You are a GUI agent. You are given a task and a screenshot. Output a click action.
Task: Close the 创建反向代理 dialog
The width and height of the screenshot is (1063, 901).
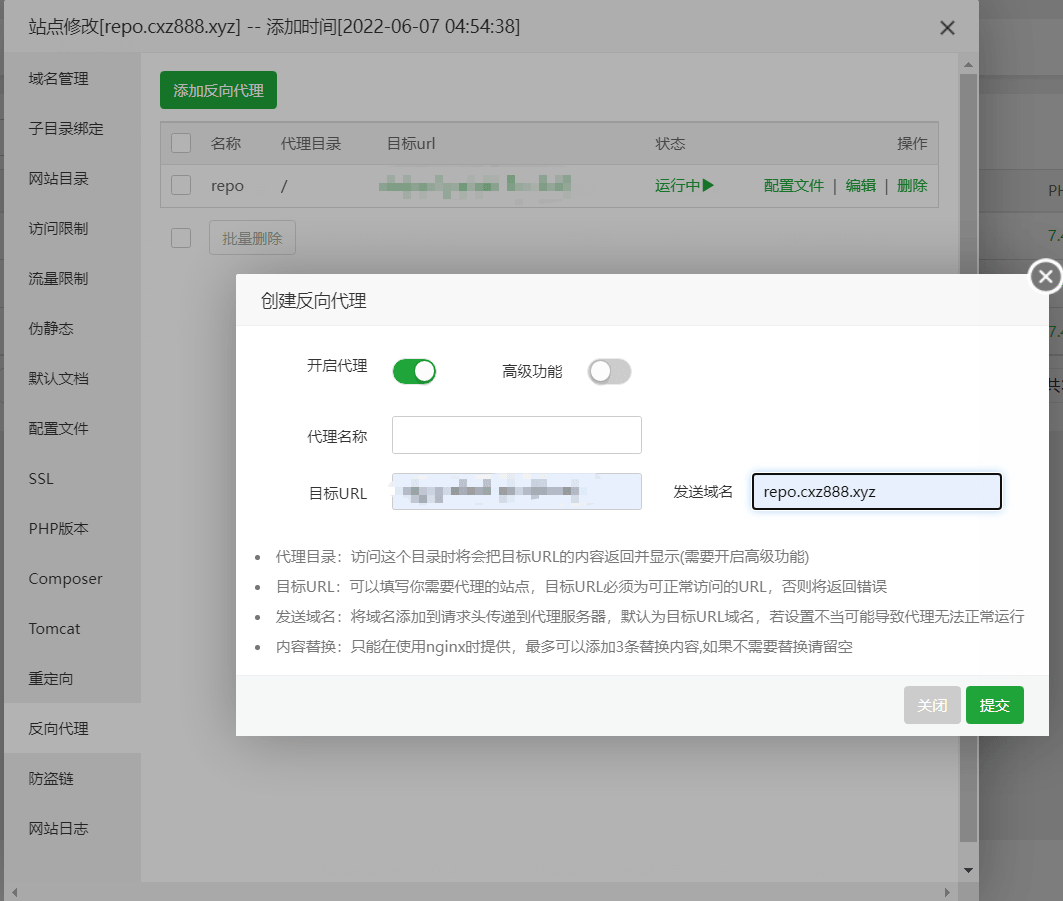pyautogui.click(x=1044, y=276)
